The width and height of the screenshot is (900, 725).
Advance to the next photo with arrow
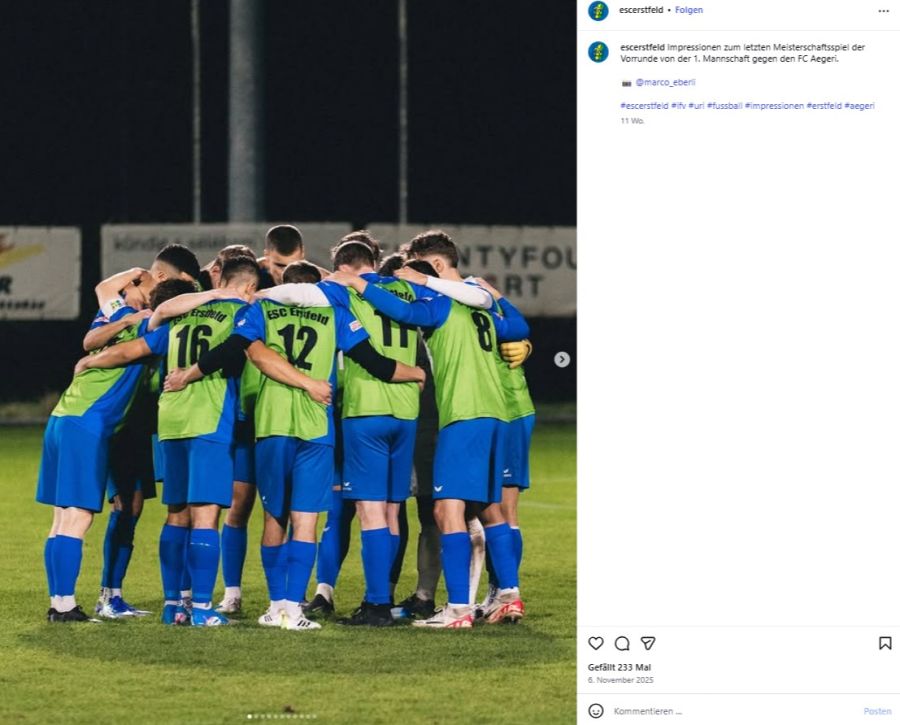(x=562, y=359)
